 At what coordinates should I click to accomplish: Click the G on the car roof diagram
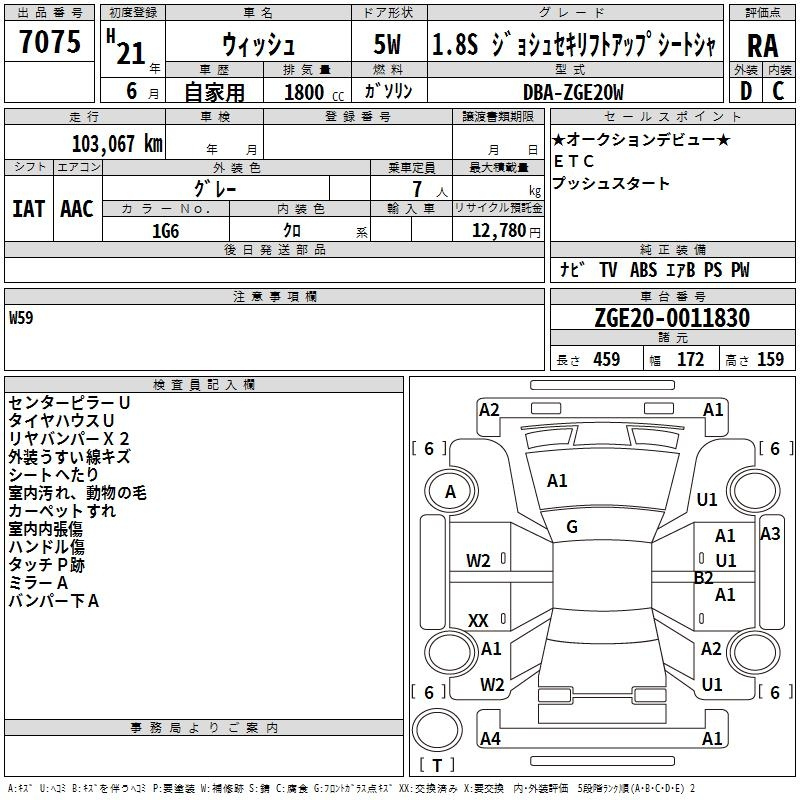(572, 527)
